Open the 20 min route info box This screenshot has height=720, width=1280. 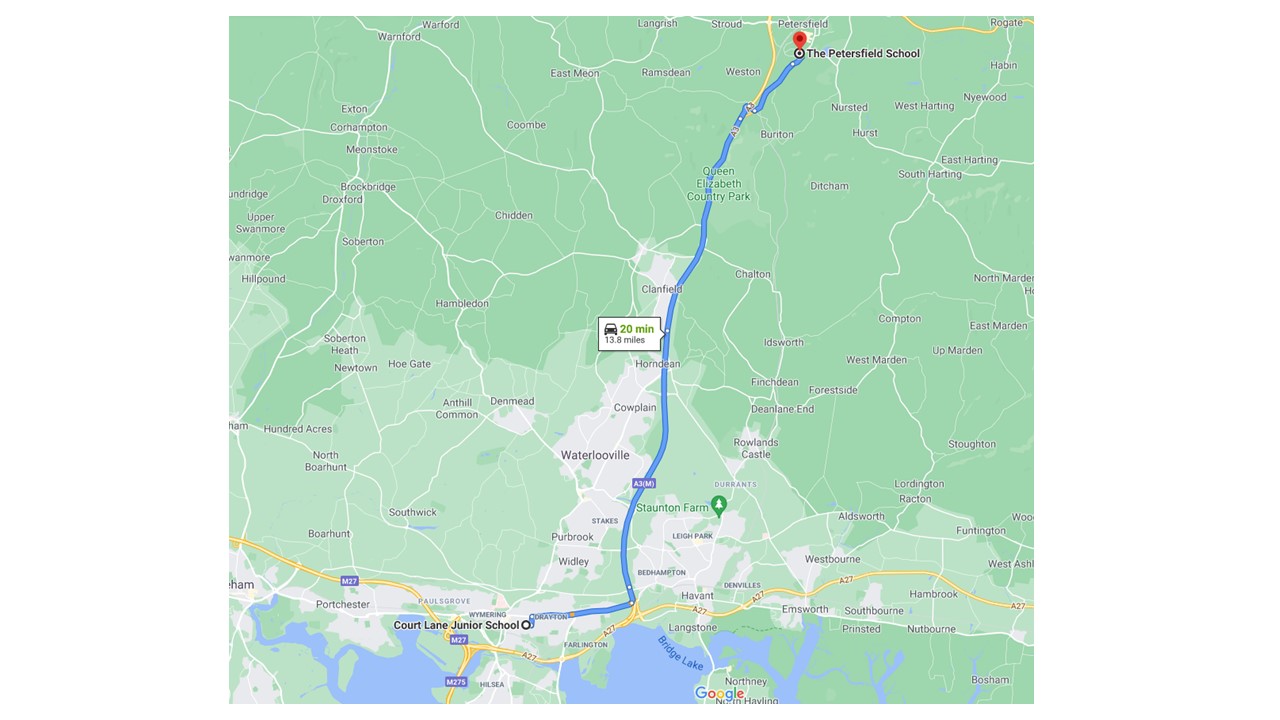pos(630,333)
